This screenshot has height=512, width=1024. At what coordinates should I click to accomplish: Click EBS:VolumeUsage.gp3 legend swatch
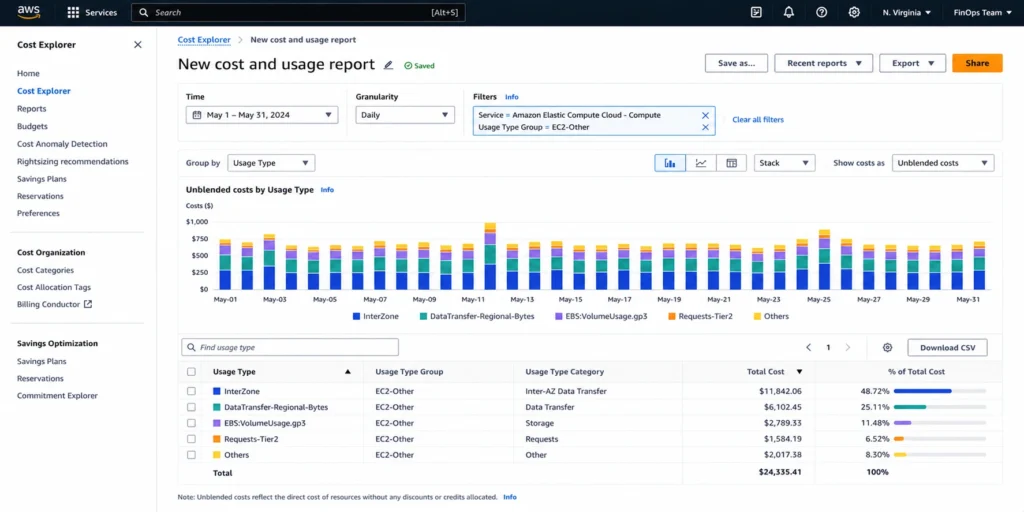pyautogui.click(x=559, y=316)
